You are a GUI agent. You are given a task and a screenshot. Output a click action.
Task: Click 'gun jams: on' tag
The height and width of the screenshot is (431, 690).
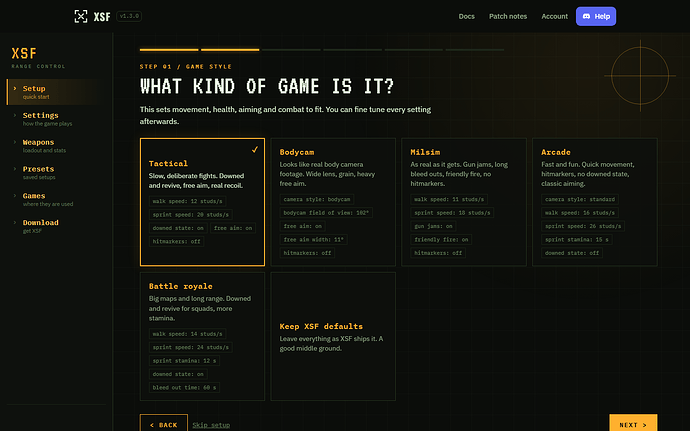(433, 226)
